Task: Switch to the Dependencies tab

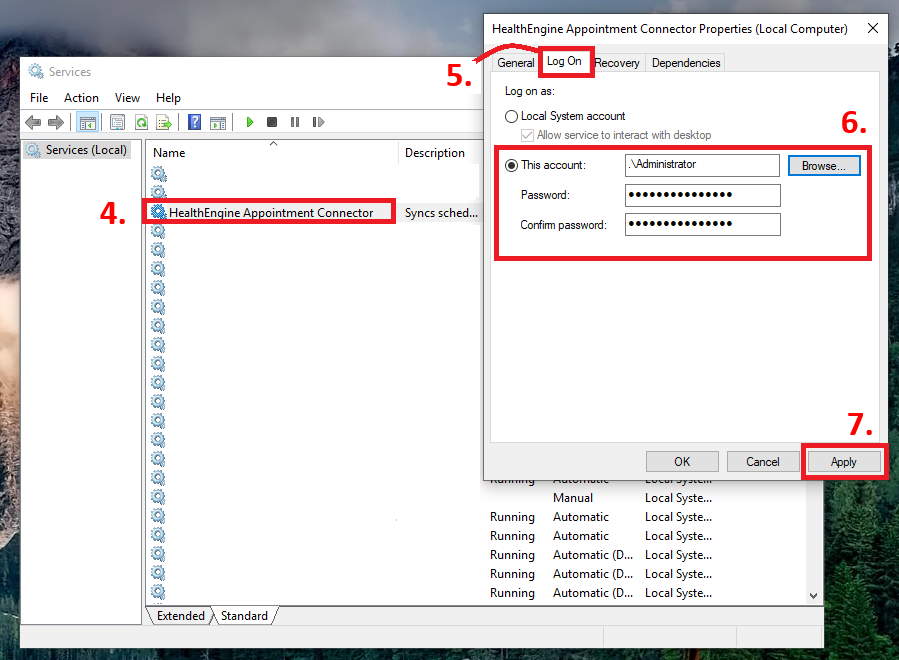Action: [685, 63]
